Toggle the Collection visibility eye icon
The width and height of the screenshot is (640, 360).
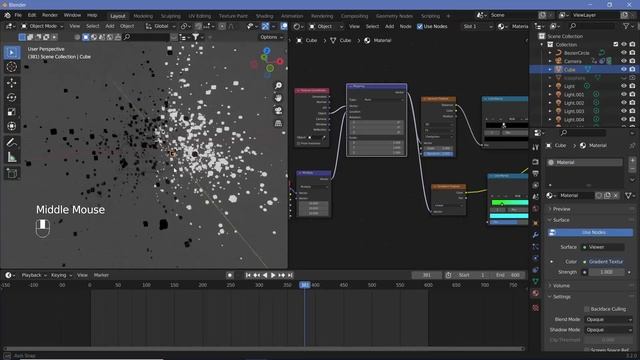click(x=624, y=44)
